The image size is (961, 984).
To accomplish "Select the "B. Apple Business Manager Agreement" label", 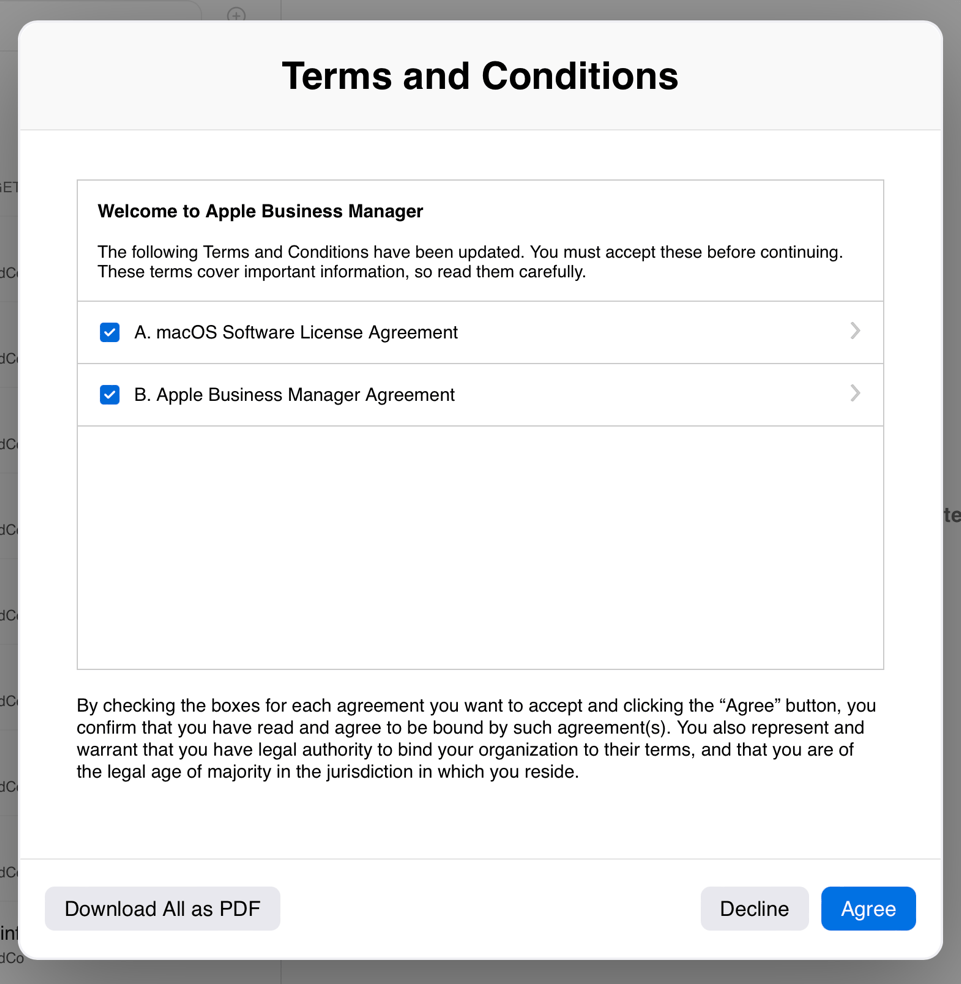I will (294, 395).
